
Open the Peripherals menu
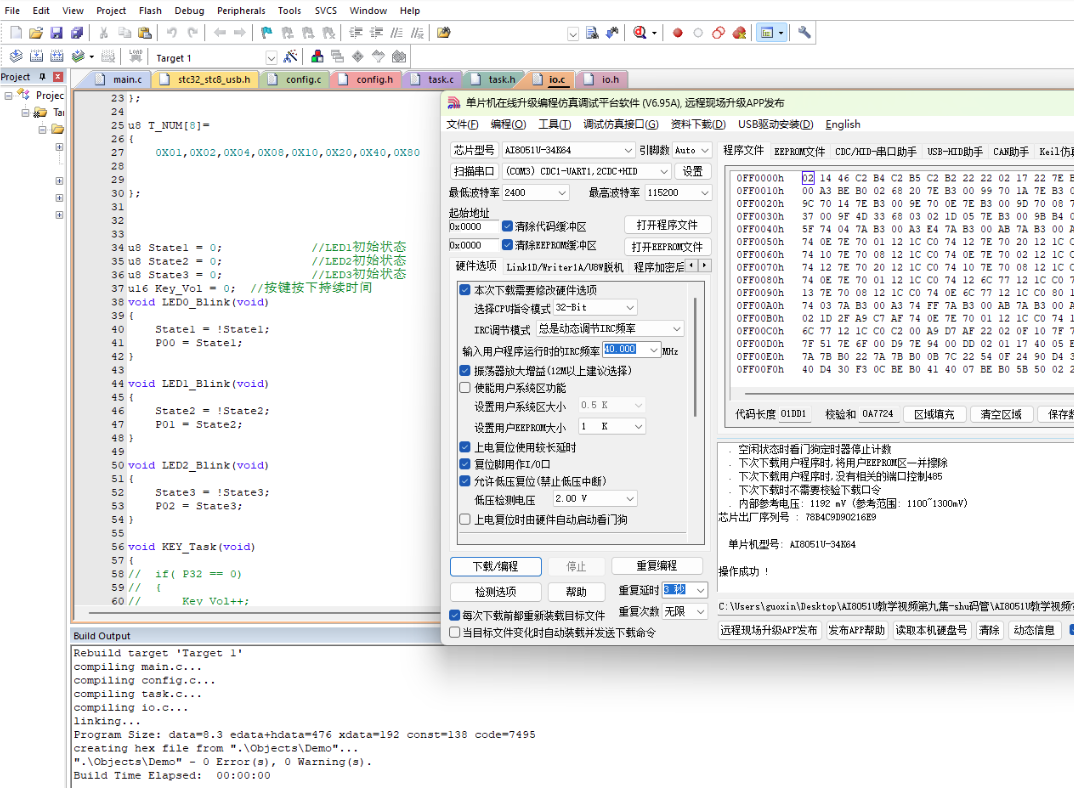(241, 11)
